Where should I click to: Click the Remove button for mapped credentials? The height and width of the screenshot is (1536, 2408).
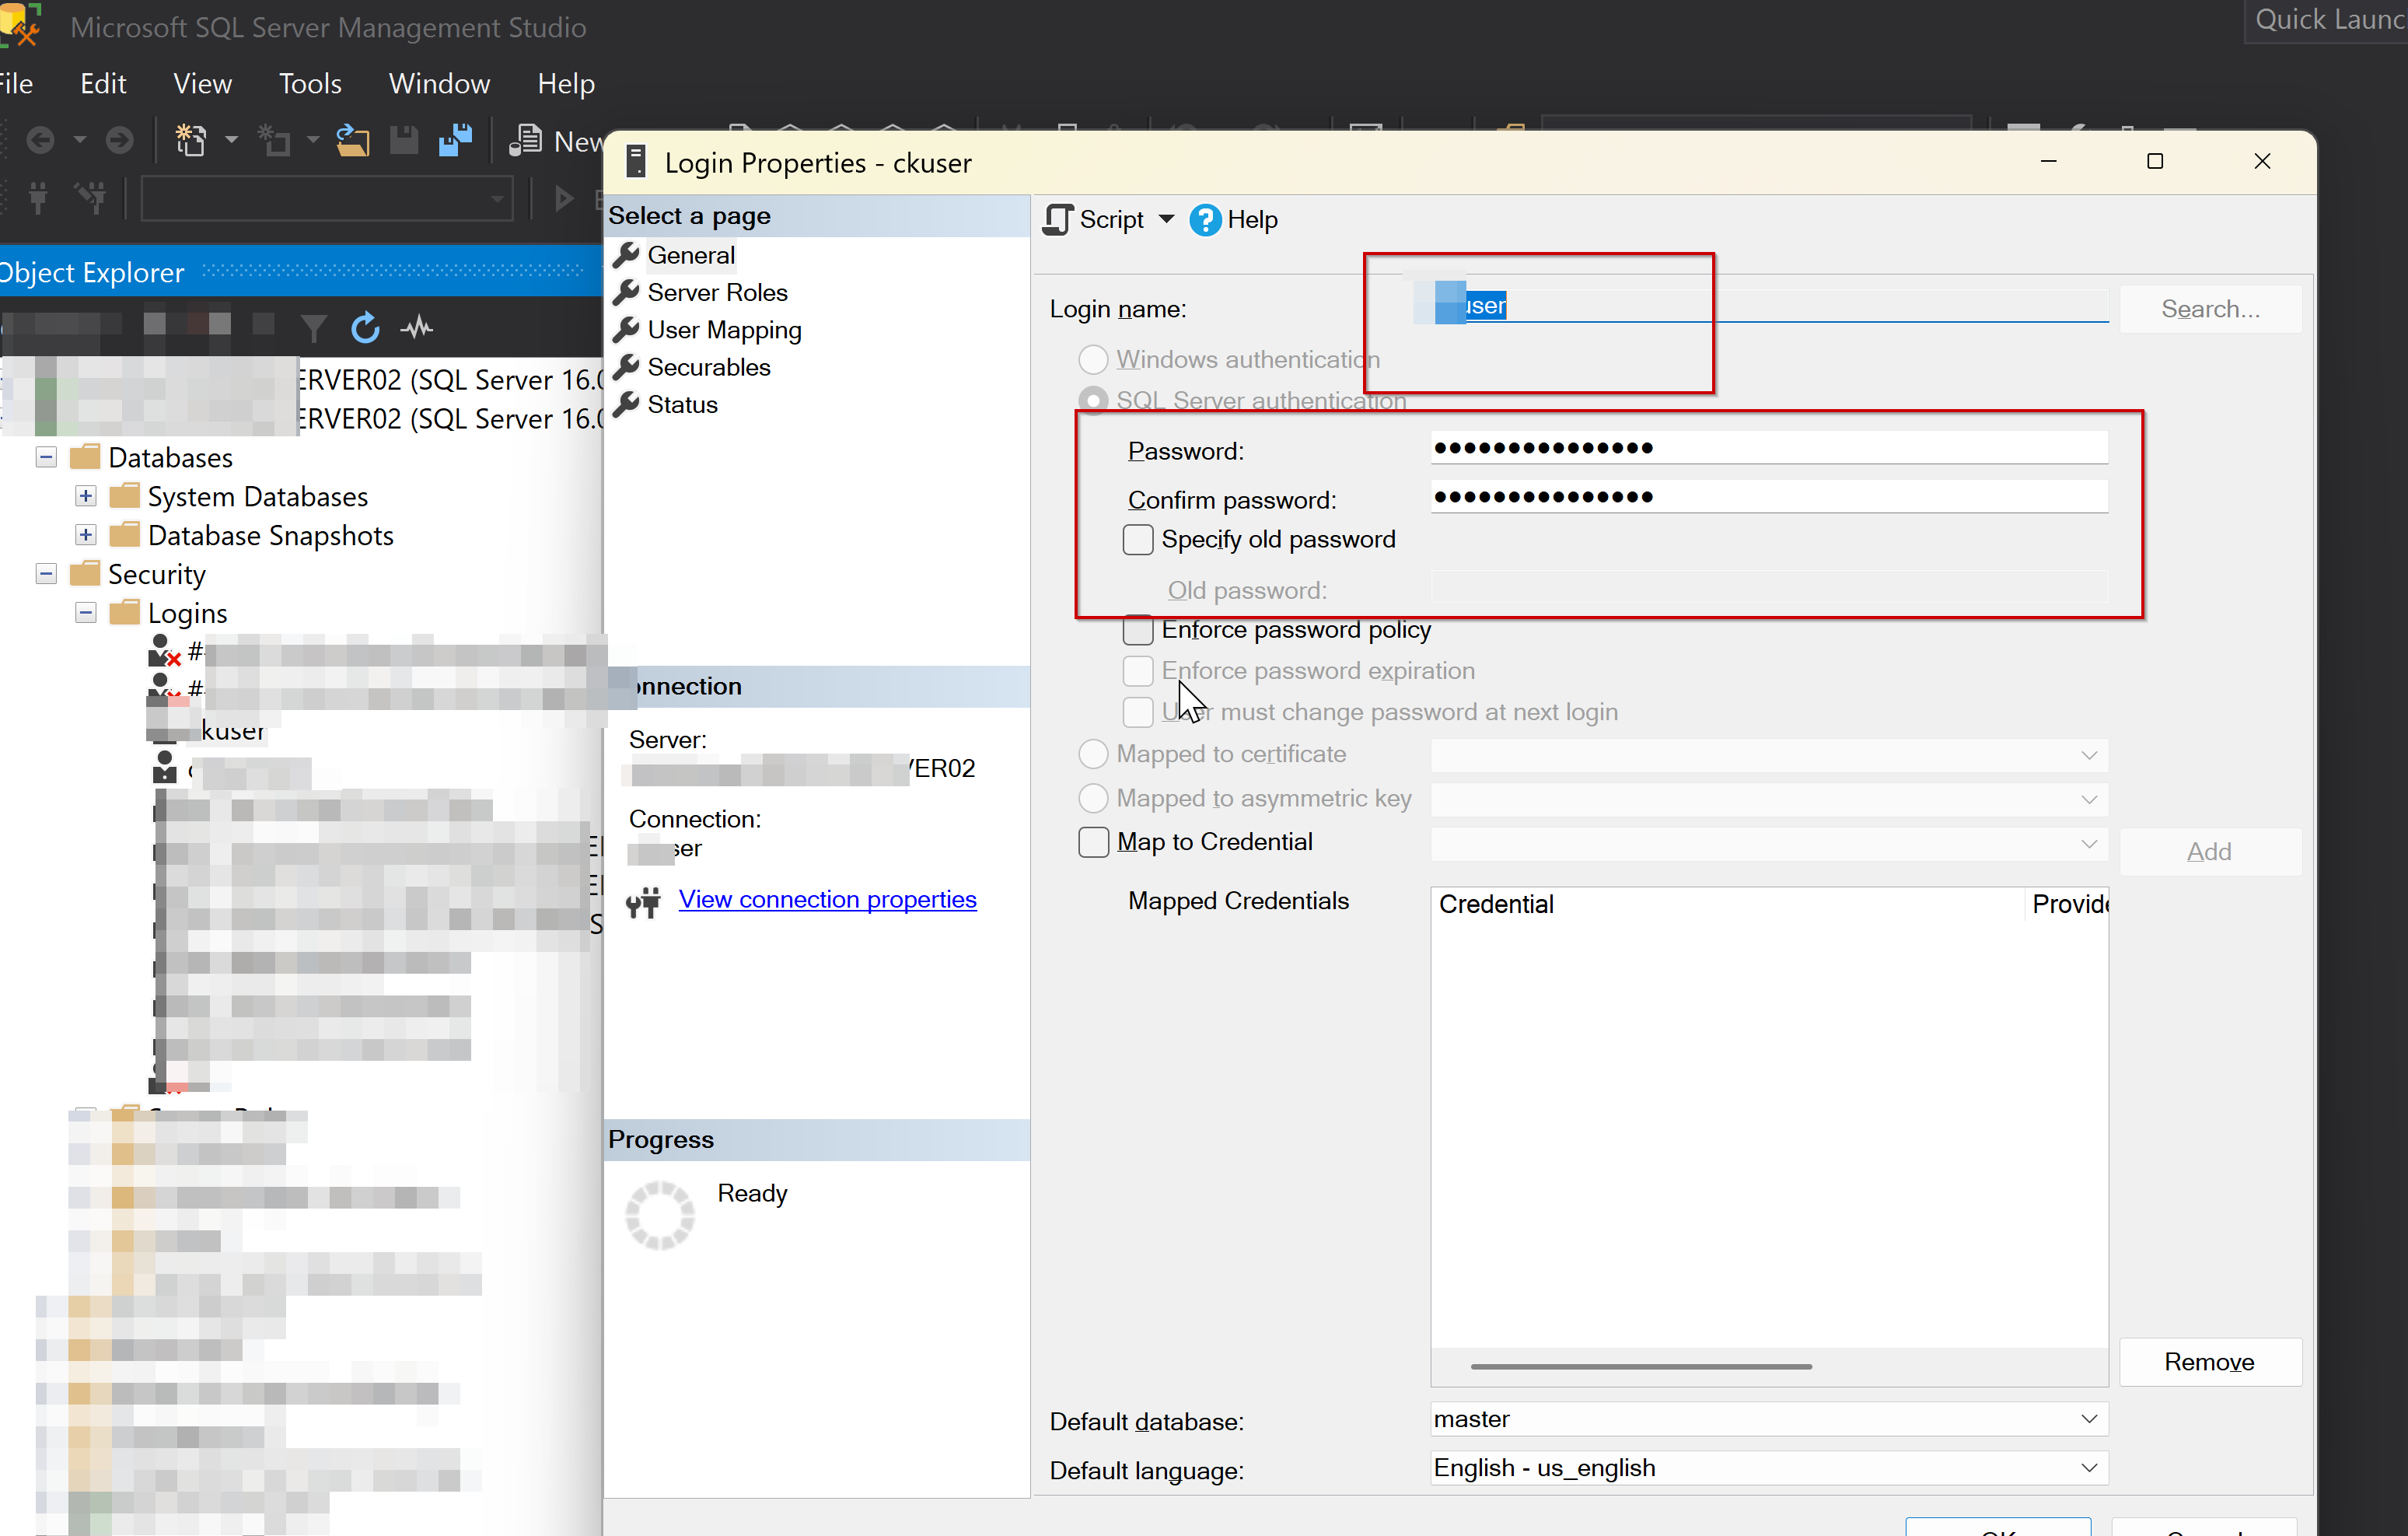(2209, 1361)
